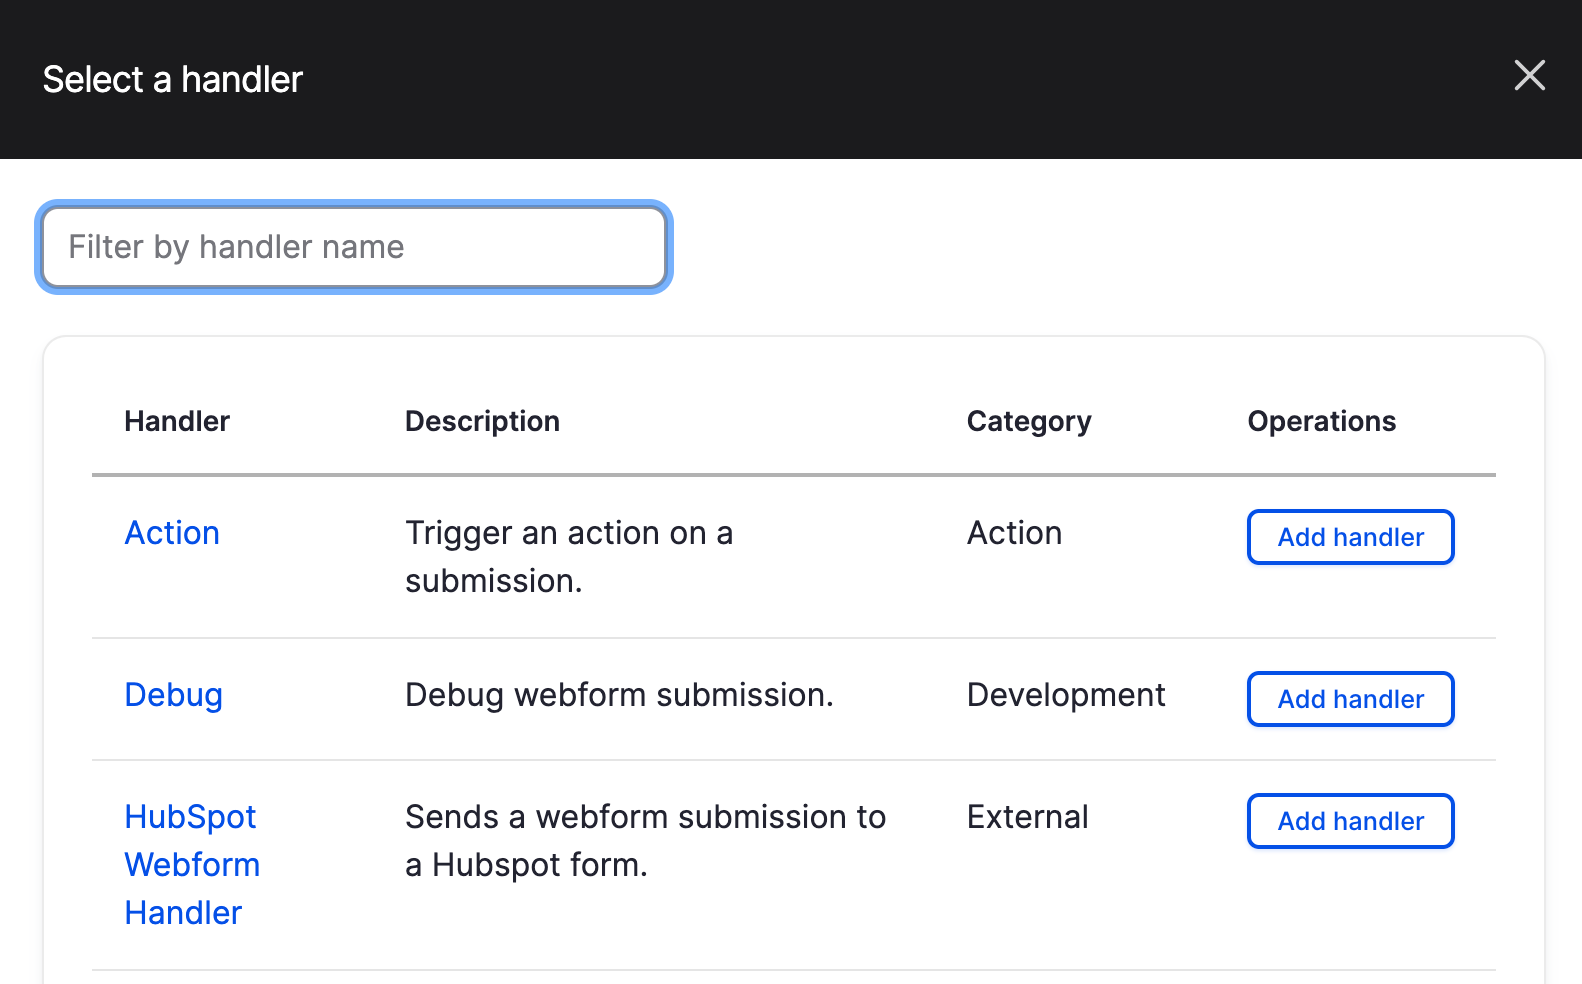Open the HubSpot Webform Handler link
Image resolution: width=1582 pixels, height=984 pixels.
192,865
